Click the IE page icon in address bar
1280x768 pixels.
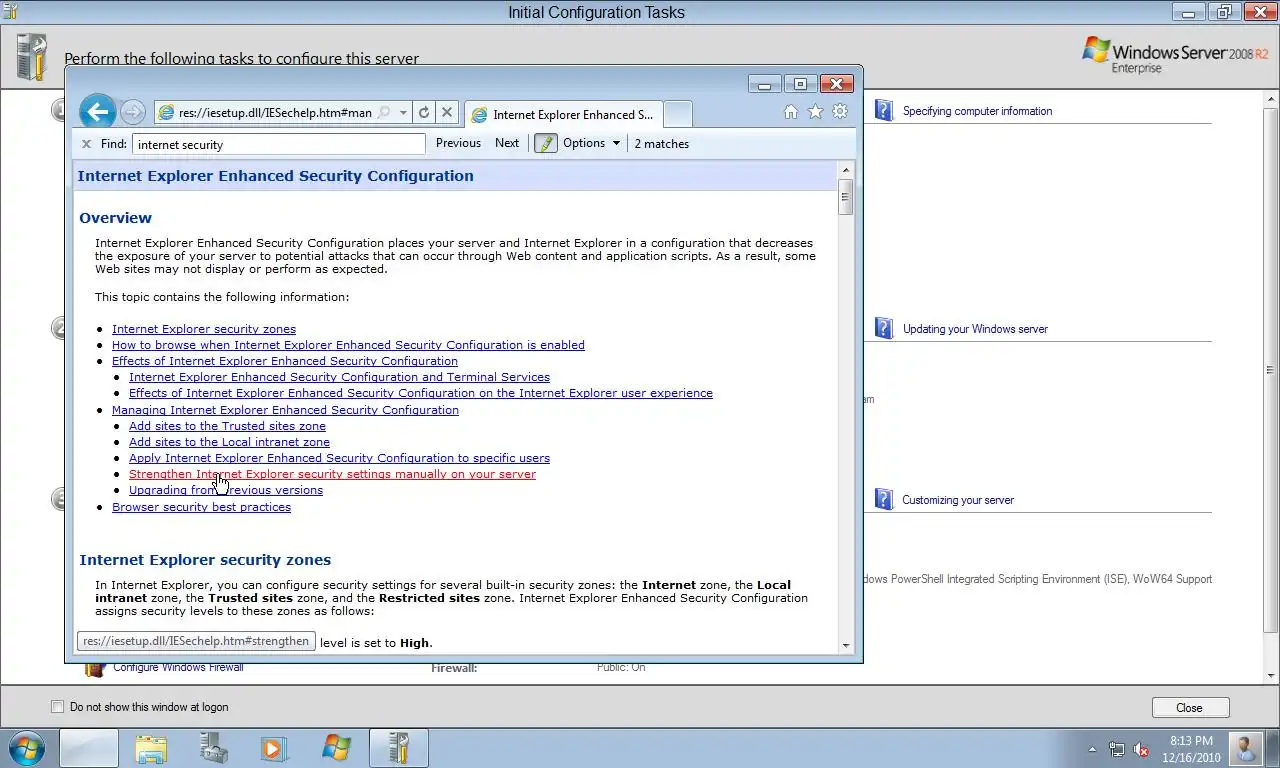click(166, 113)
